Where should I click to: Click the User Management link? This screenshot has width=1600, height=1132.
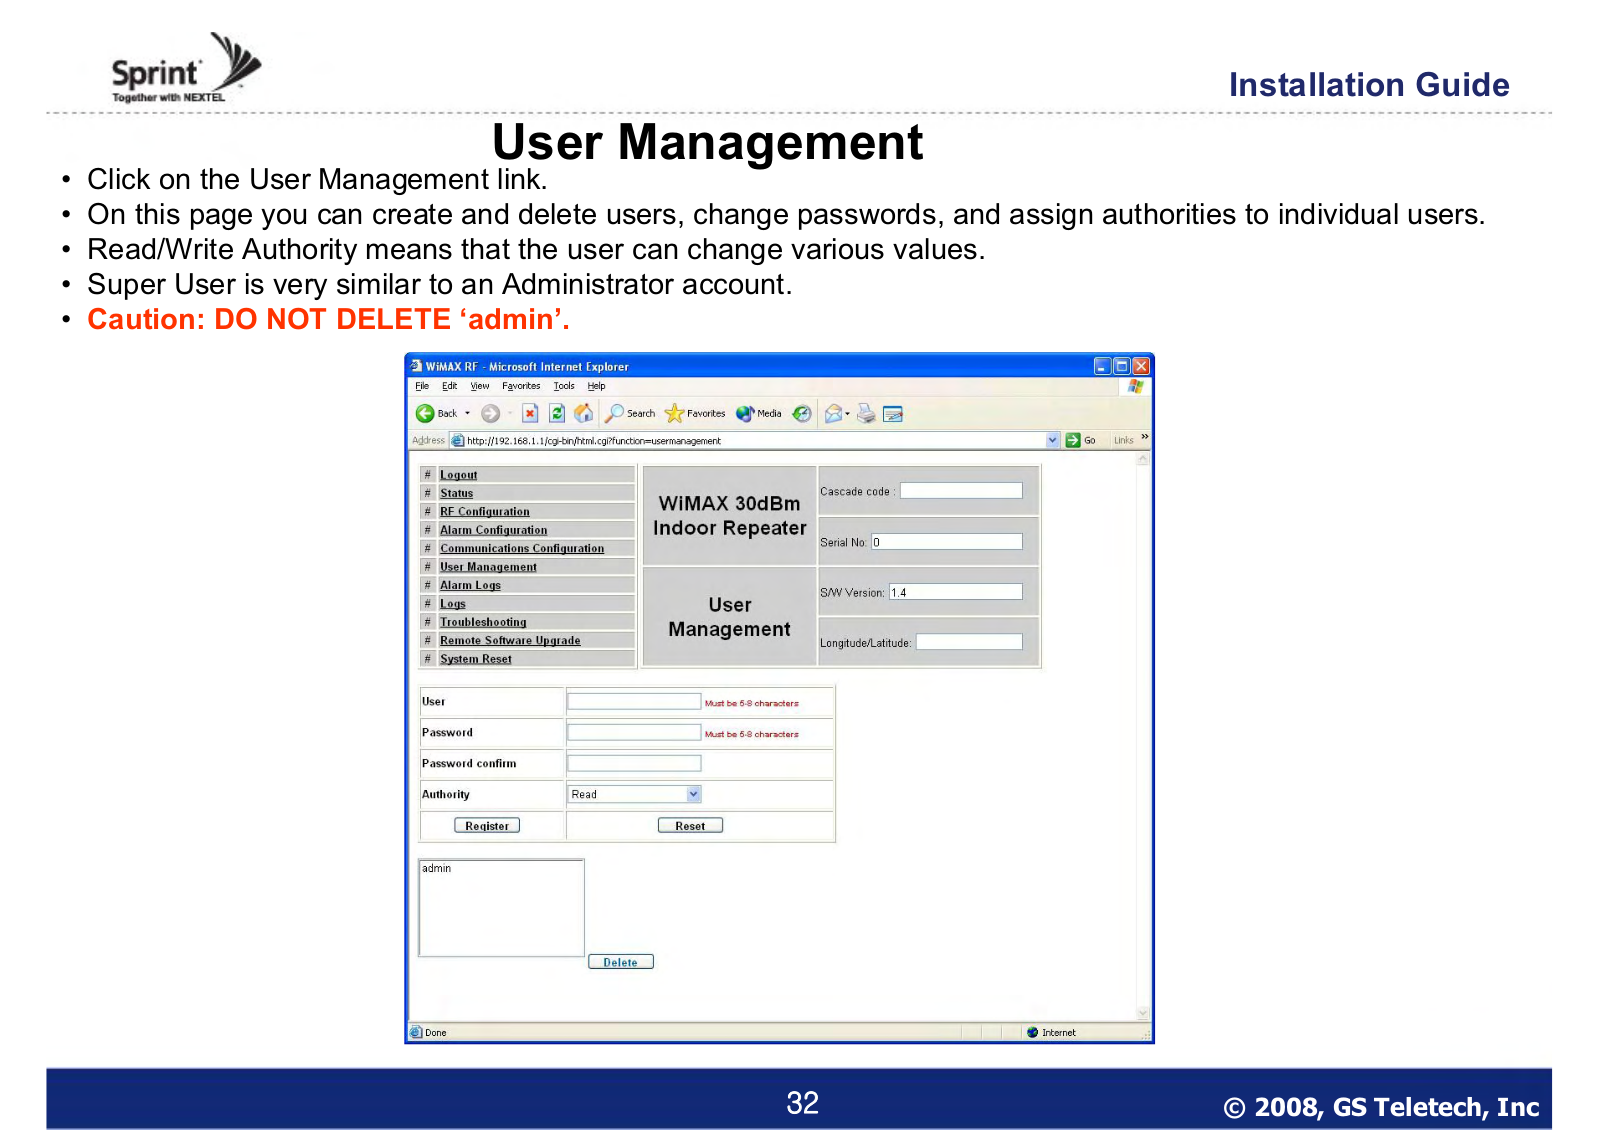(x=488, y=567)
